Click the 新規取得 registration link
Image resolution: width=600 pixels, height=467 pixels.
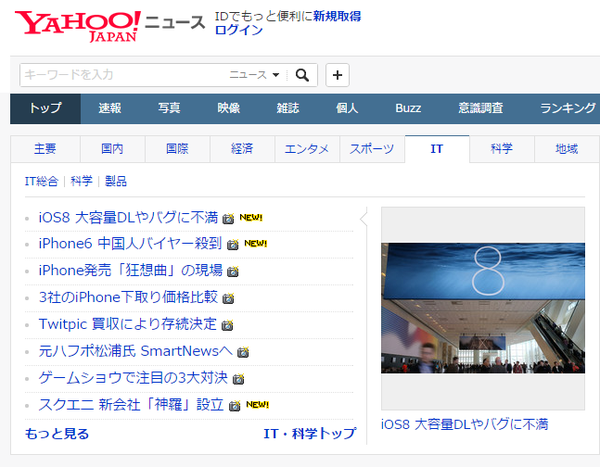pos(337,16)
